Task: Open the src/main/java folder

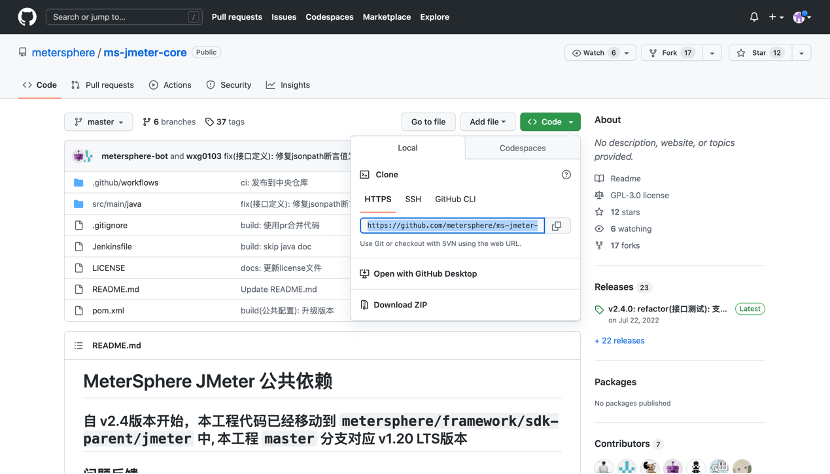Action: 116,204
